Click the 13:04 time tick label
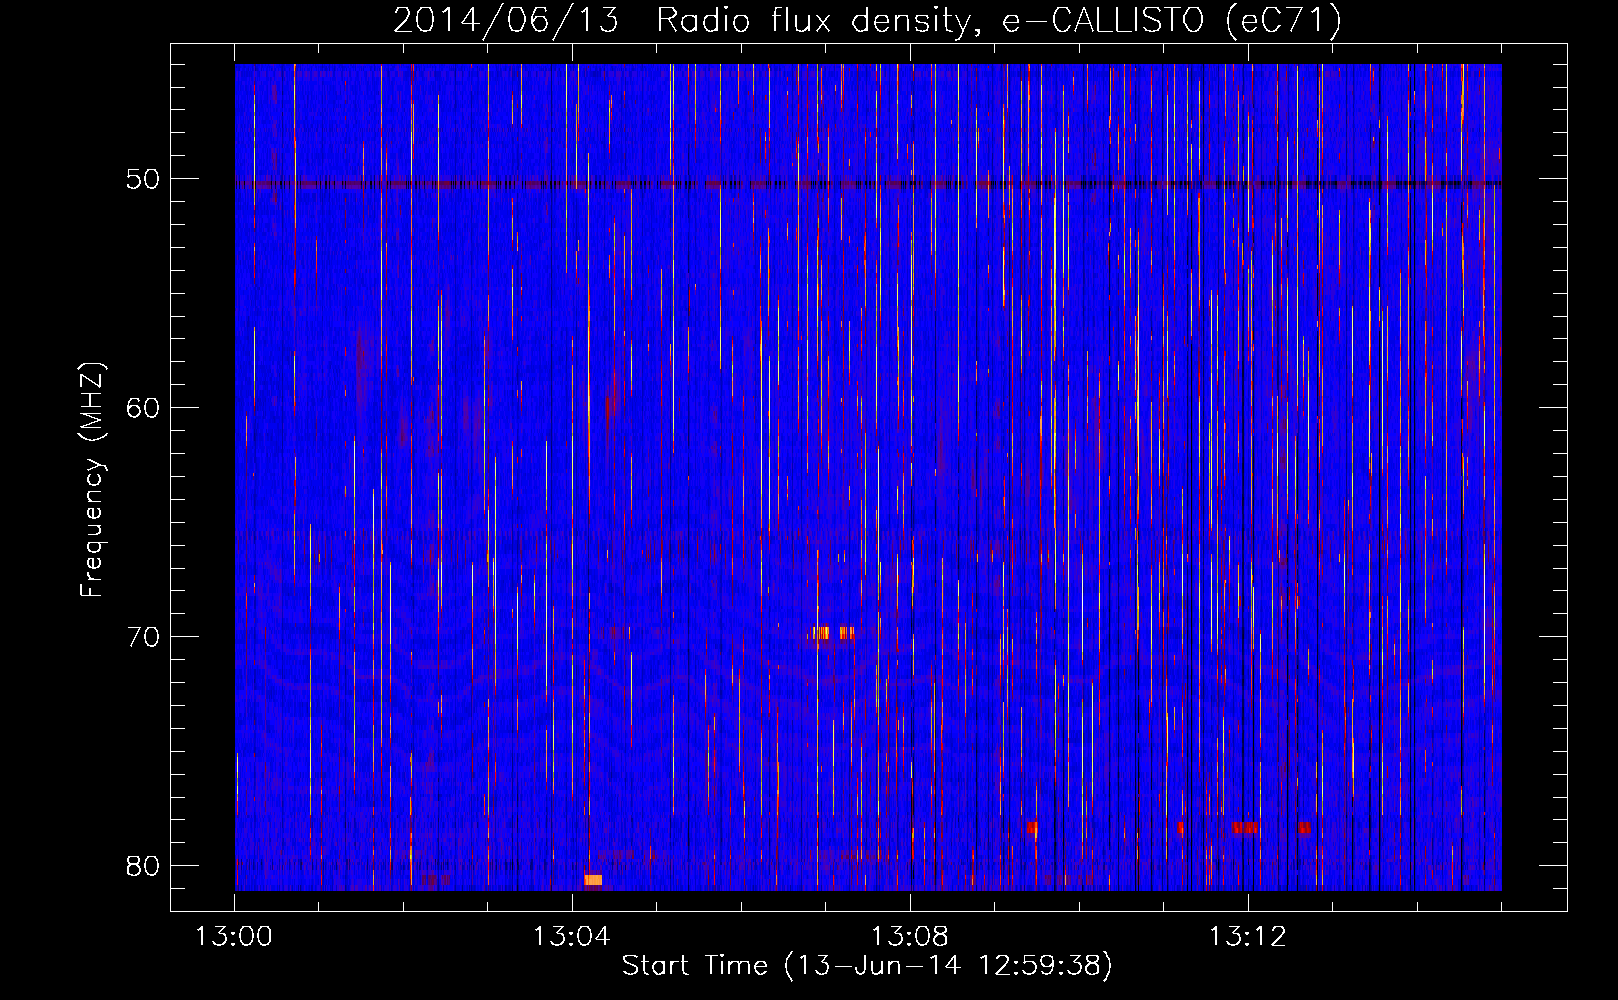Image resolution: width=1618 pixels, height=1000 pixels. click(572, 937)
